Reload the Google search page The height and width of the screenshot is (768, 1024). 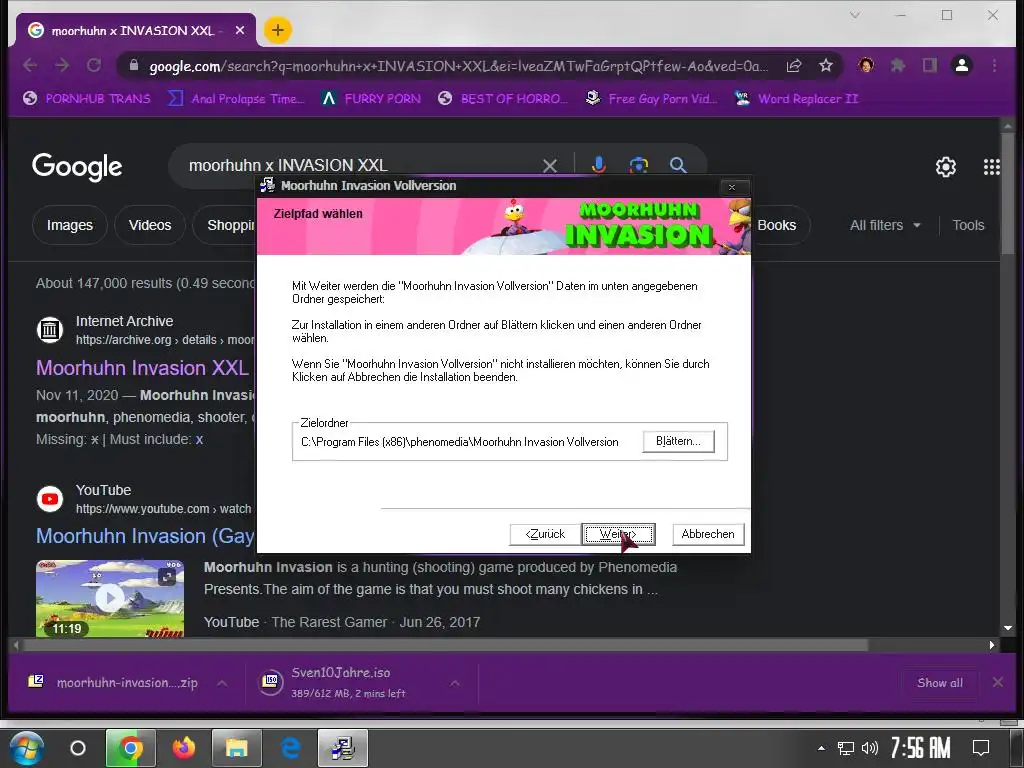coord(94,65)
